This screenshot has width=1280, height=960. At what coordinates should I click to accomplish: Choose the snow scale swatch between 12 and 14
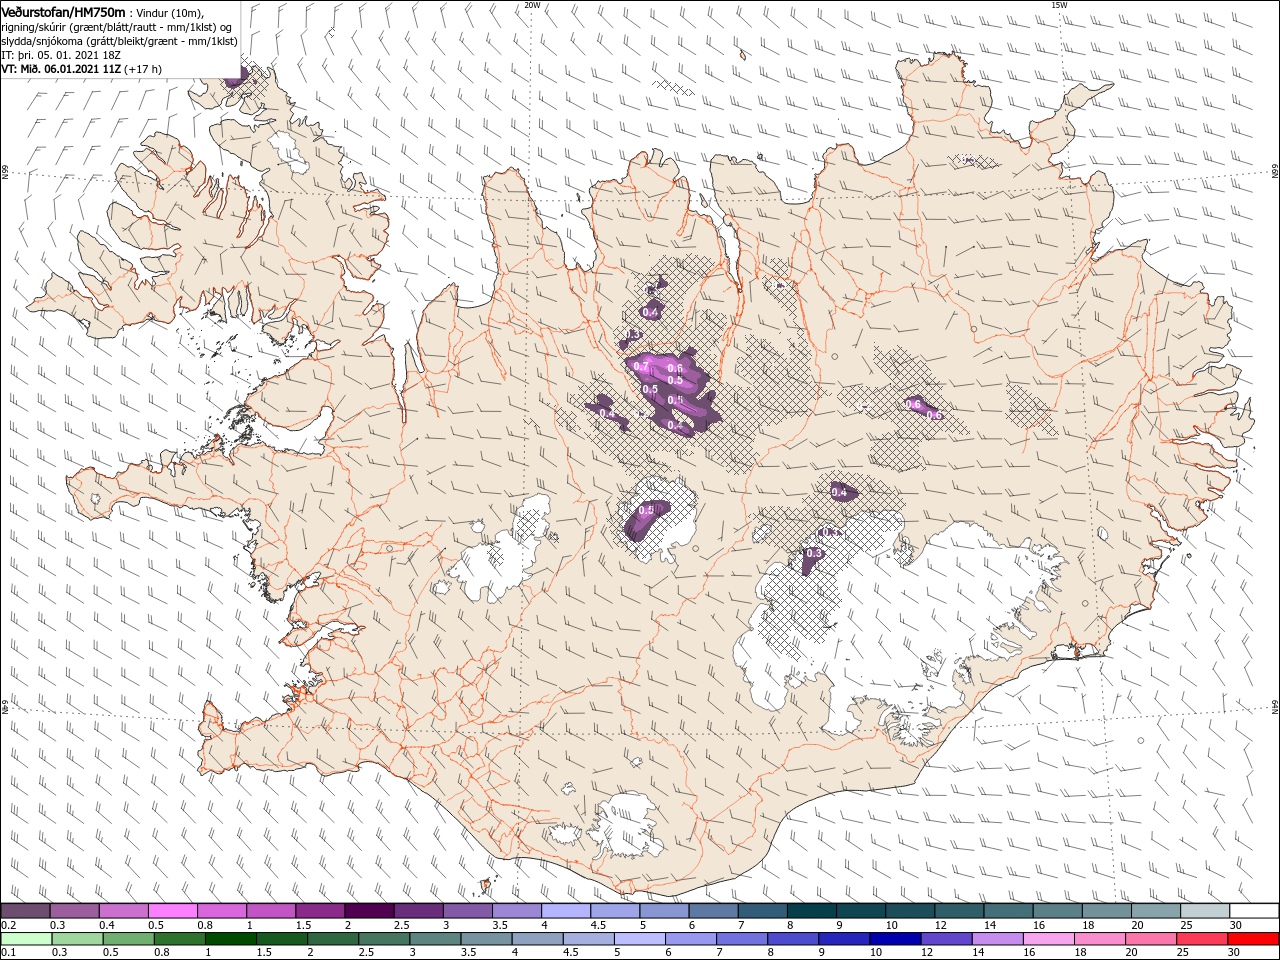coord(959,911)
